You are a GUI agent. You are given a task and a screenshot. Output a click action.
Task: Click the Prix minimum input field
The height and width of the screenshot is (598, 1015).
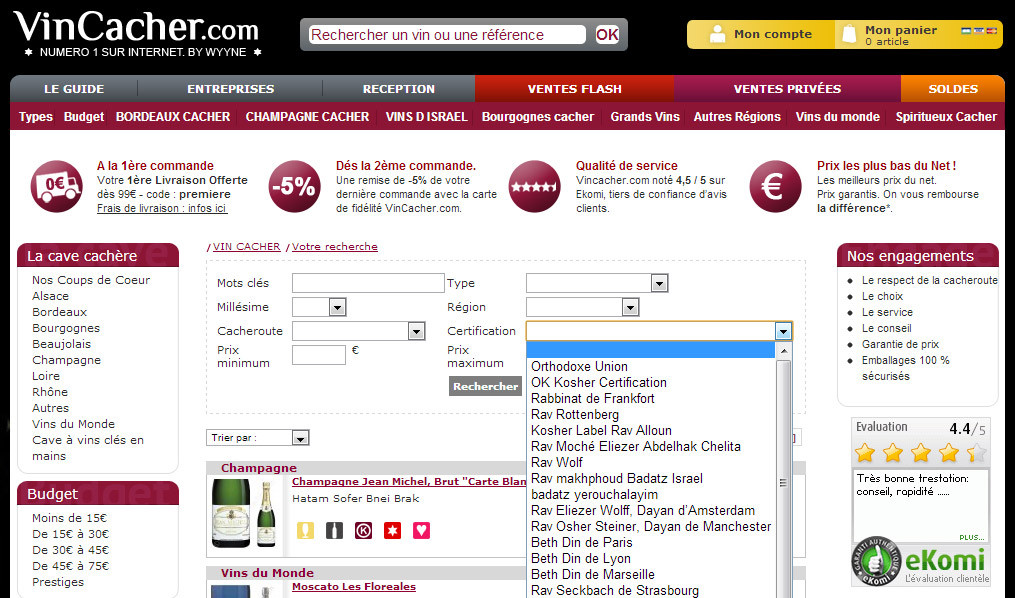(319, 355)
